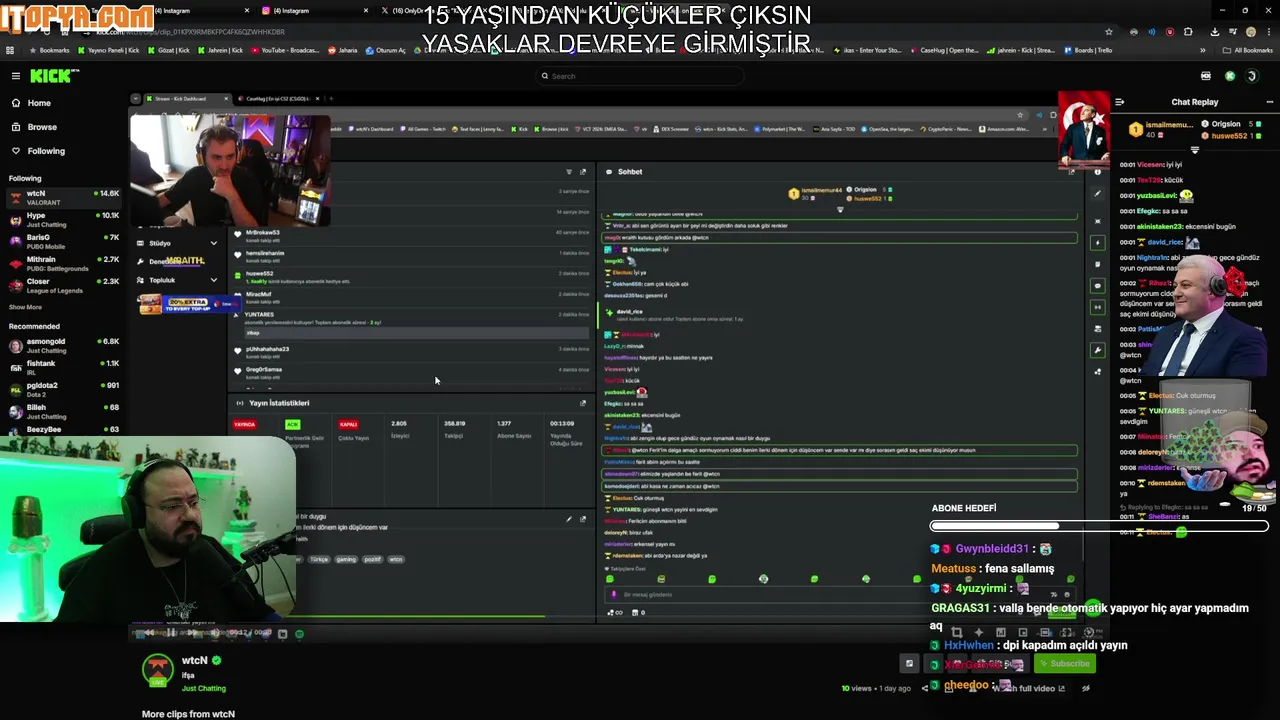Open the All Bookmarks folder
The width and height of the screenshot is (1280, 720).
1248,50
